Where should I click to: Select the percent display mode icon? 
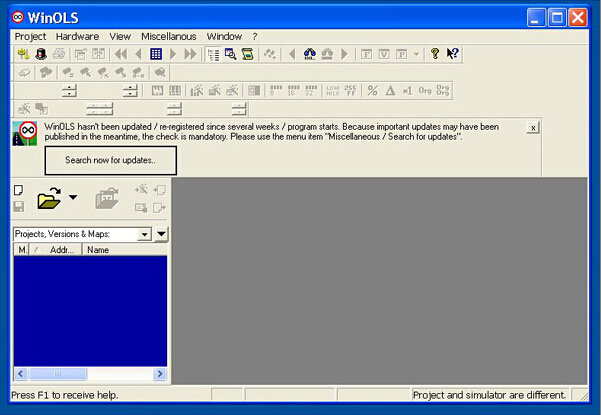click(373, 90)
